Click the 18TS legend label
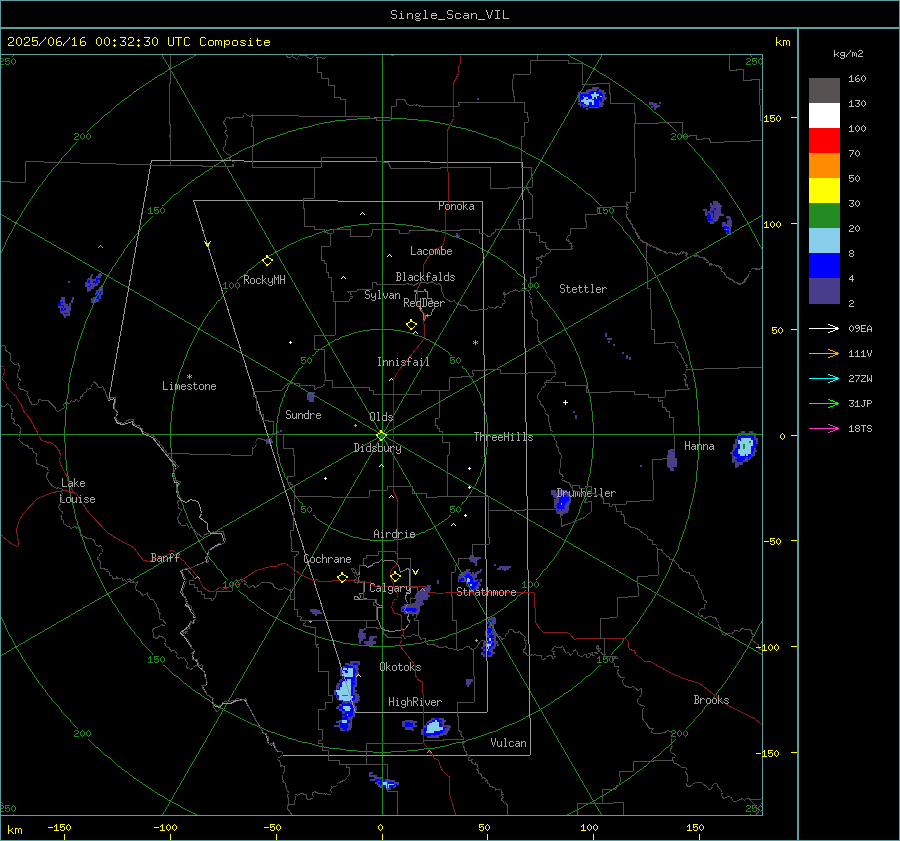The image size is (900, 841). click(860, 429)
